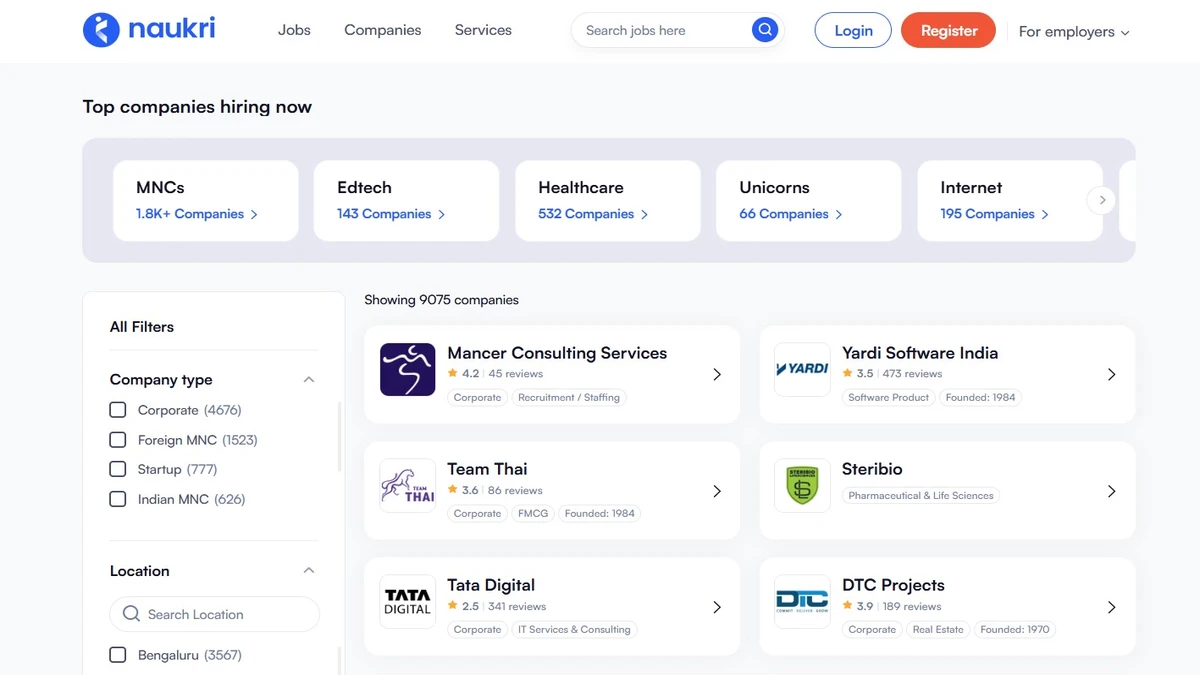Open DTC Projects via its arrow chevron
This screenshot has height=675, width=1200.
coord(1111,606)
